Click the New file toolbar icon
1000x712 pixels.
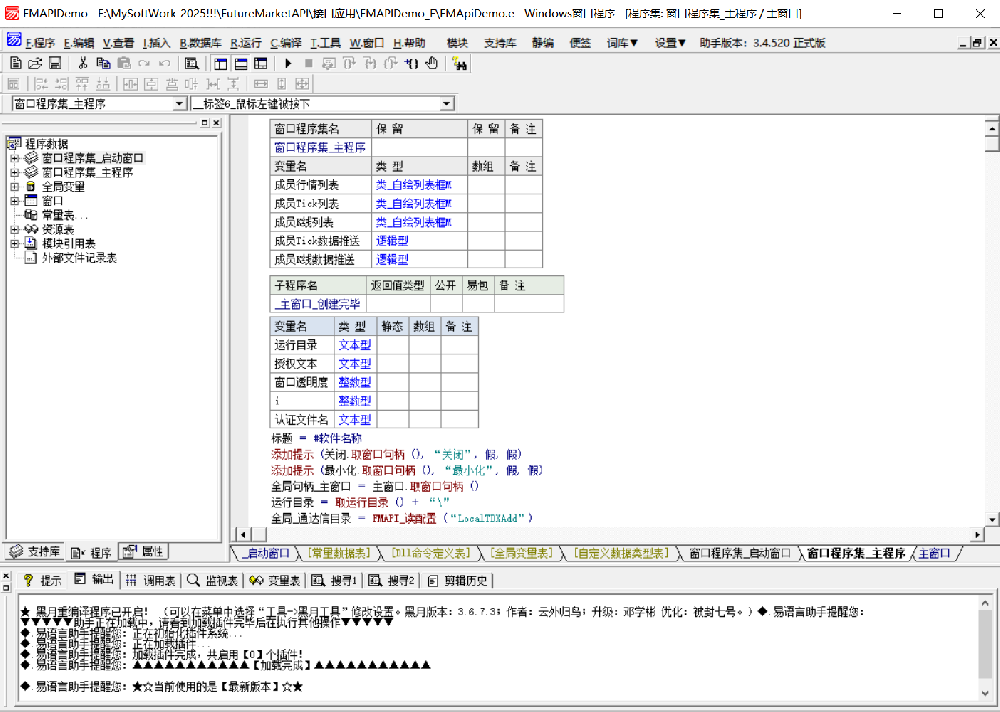(x=15, y=63)
